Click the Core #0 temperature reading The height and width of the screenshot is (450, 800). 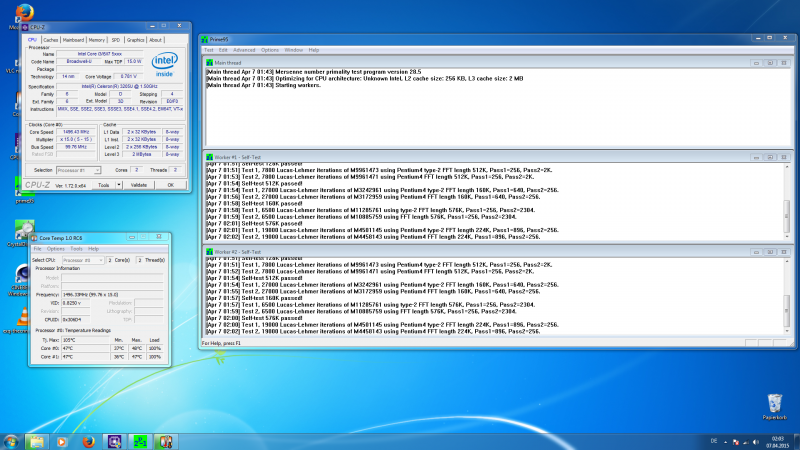click(x=85, y=348)
